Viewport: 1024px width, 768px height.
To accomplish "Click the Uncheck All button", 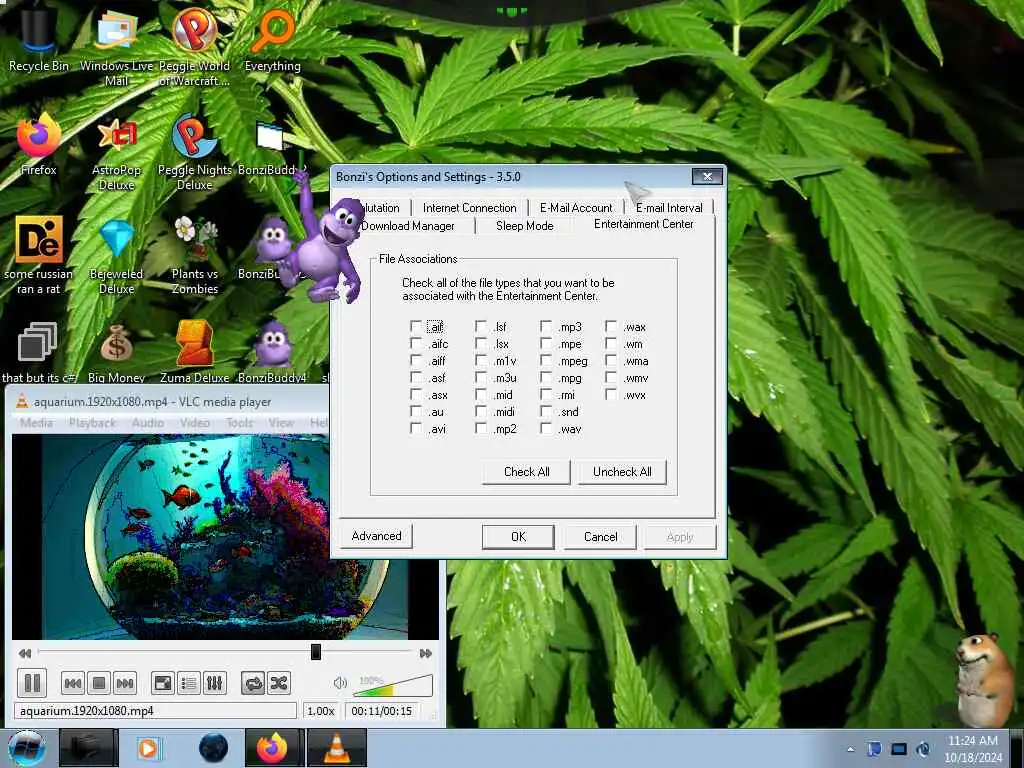I will coord(622,472).
